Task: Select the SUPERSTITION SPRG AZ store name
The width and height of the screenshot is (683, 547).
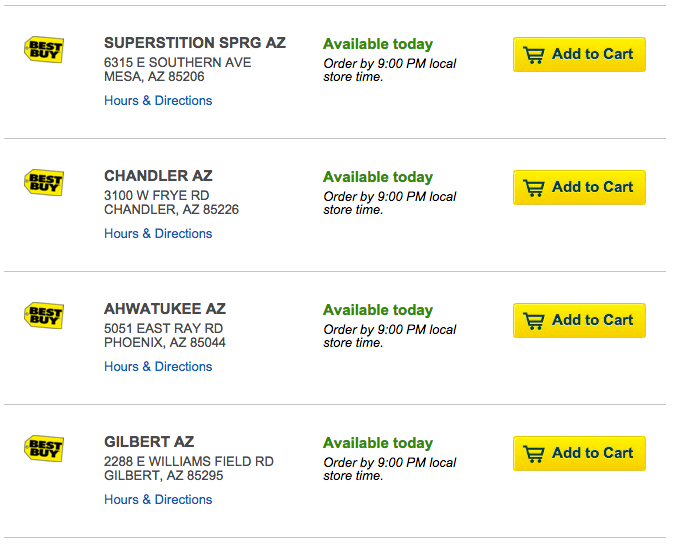Action: [195, 43]
